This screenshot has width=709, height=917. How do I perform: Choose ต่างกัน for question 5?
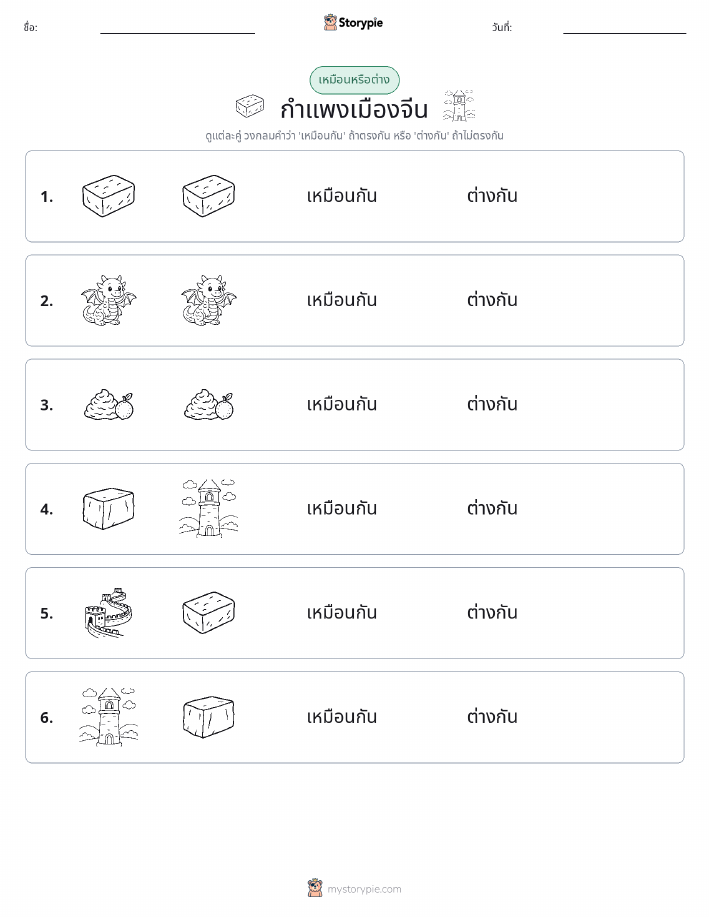coord(492,612)
